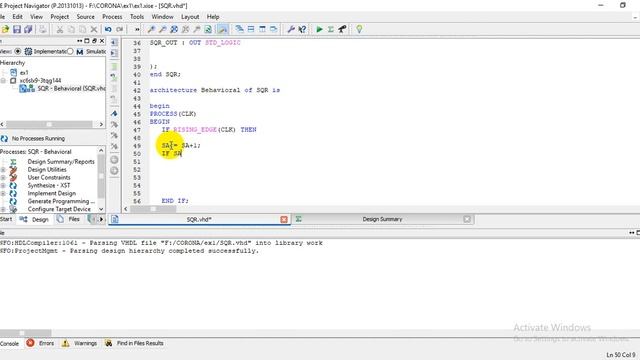Click the Redo arrow icon

[x=120, y=29]
